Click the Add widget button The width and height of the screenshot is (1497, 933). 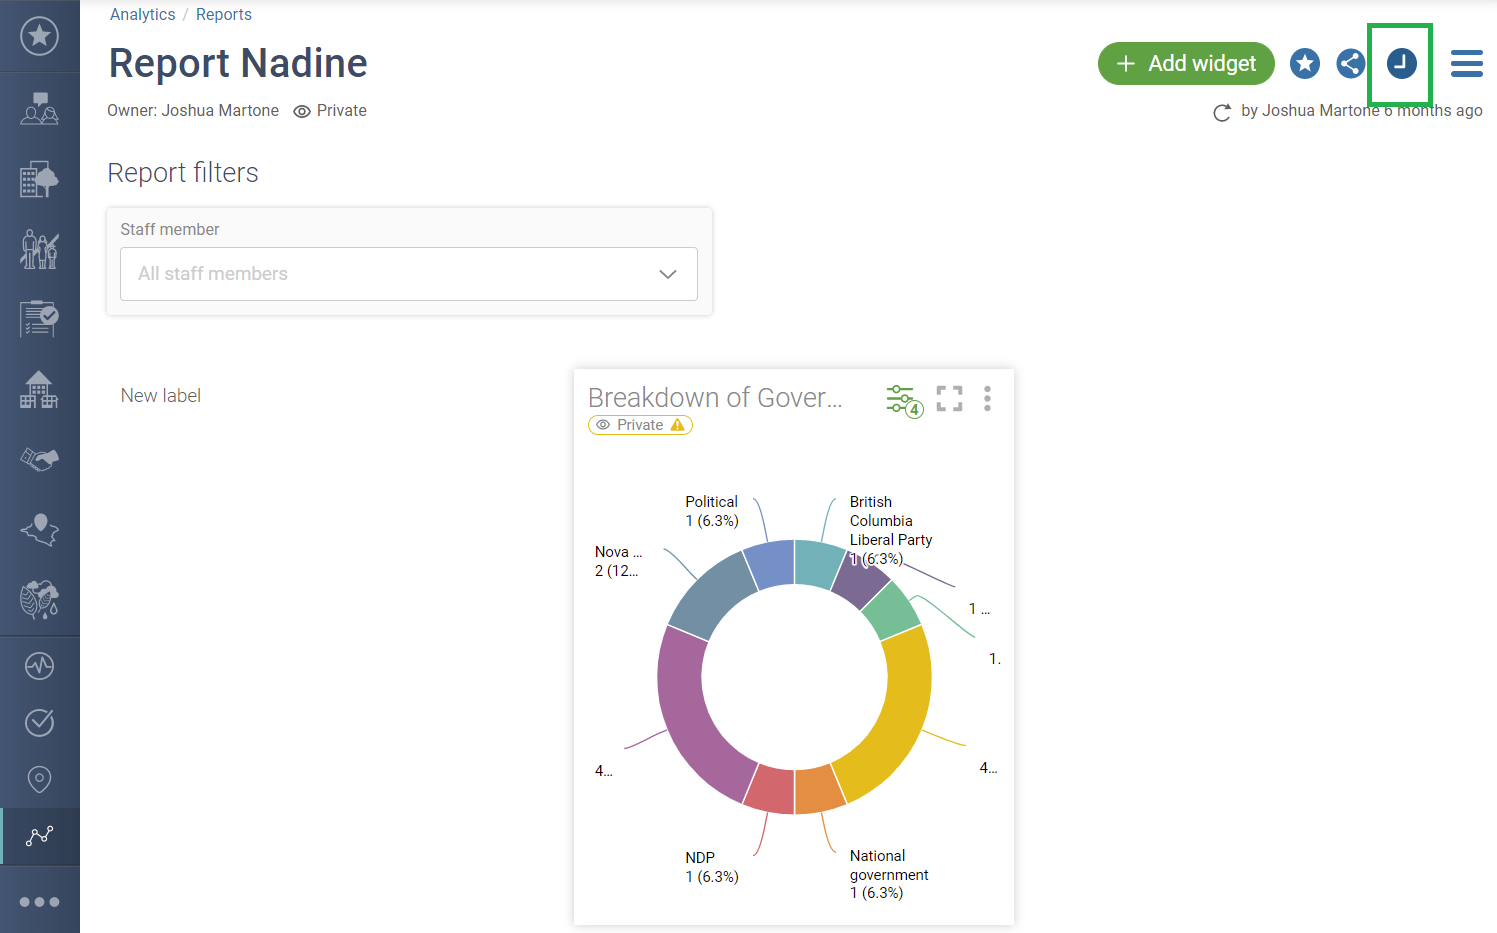pos(1185,64)
